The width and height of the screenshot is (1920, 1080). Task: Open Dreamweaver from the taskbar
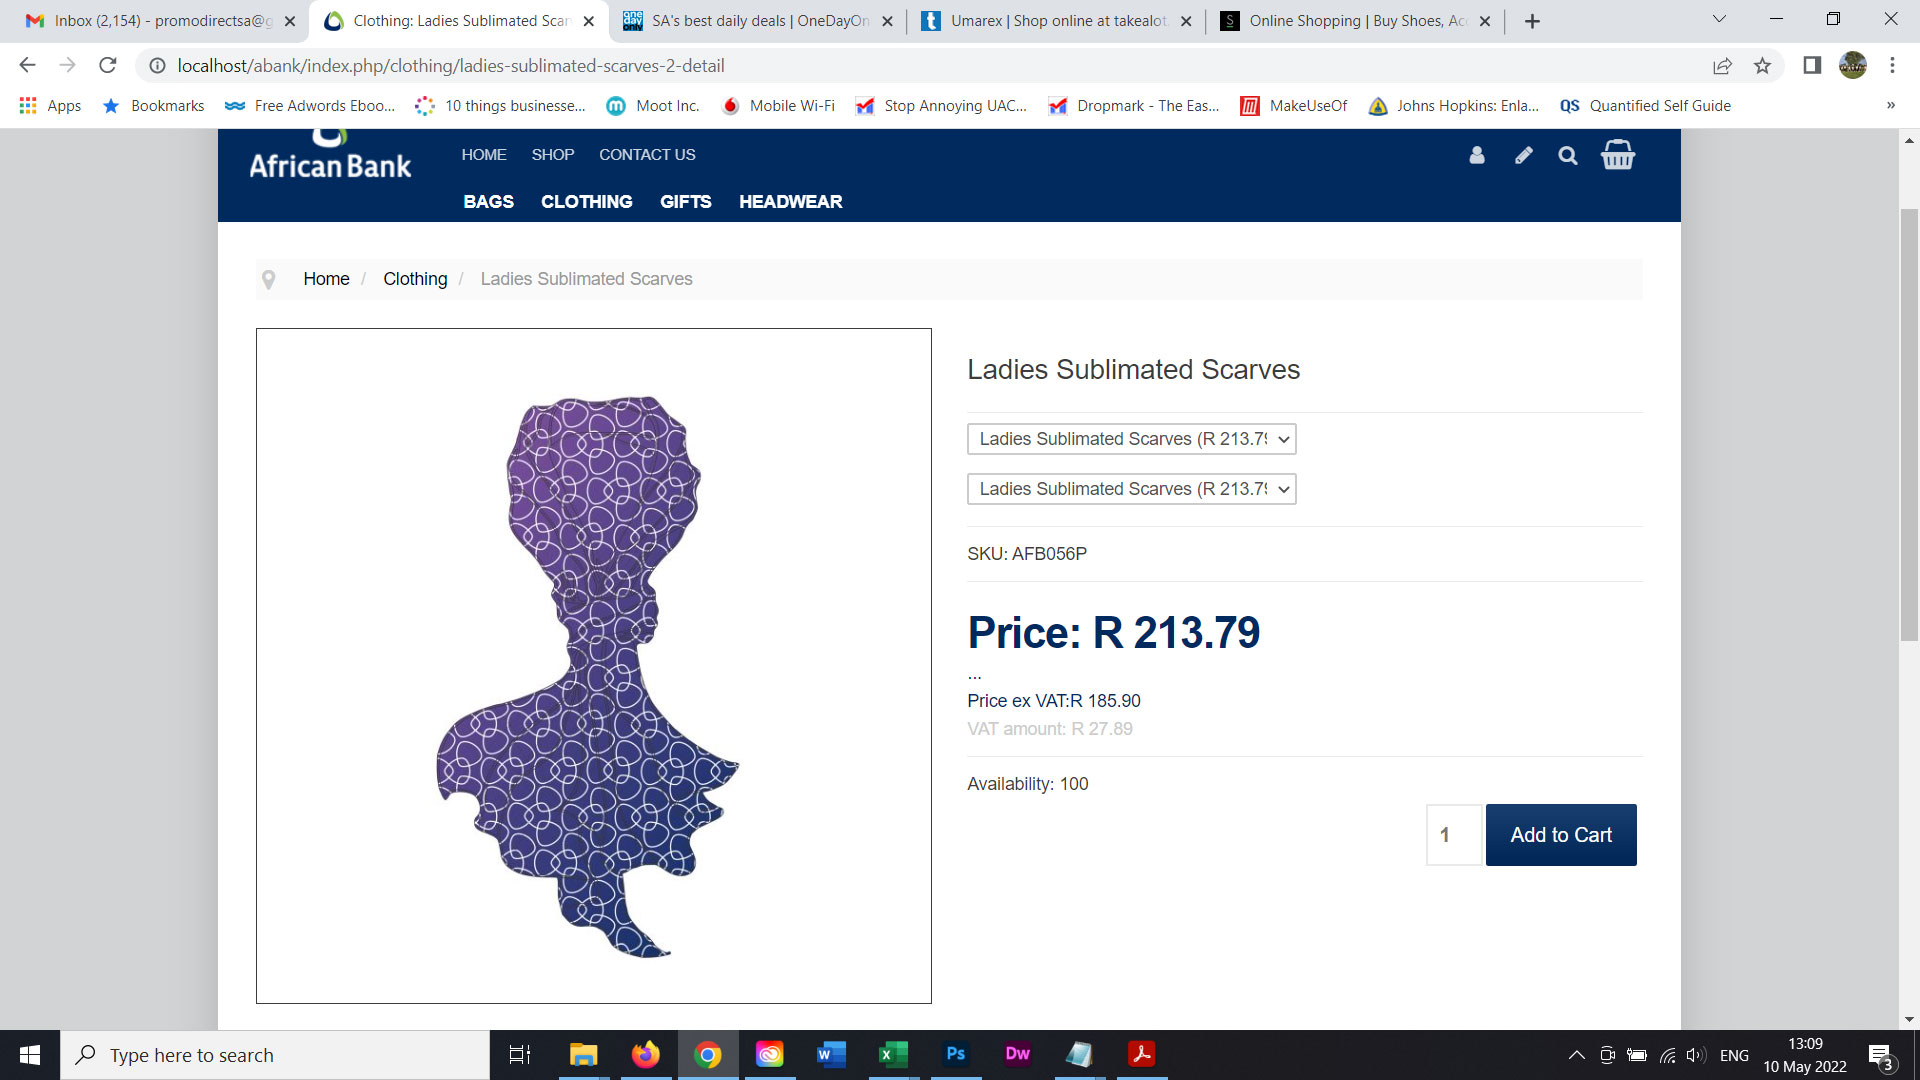[1017, 1054]
